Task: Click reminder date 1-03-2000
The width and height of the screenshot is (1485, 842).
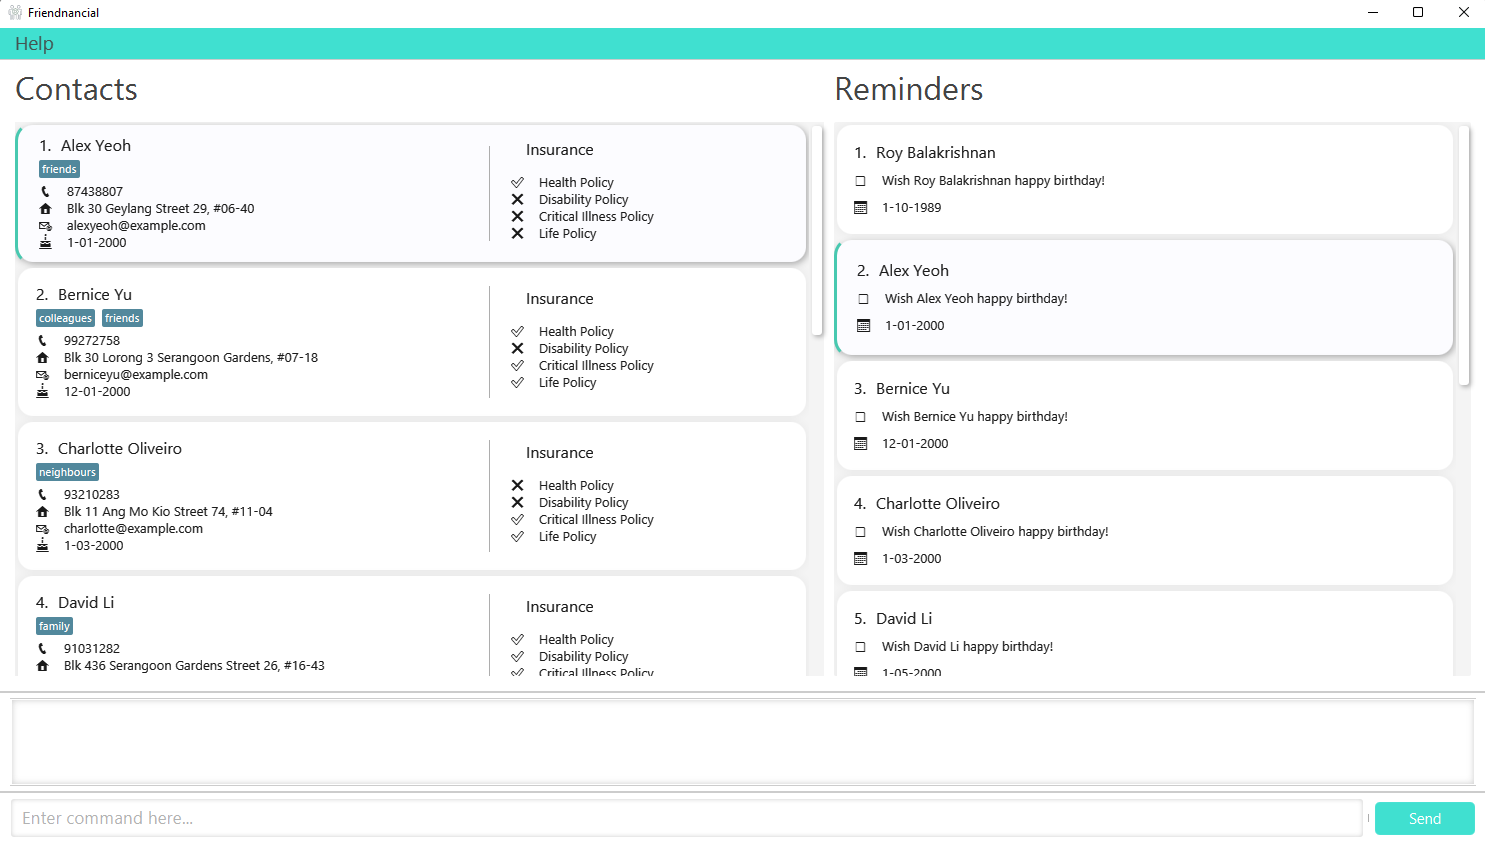Action: pos(912,559)
